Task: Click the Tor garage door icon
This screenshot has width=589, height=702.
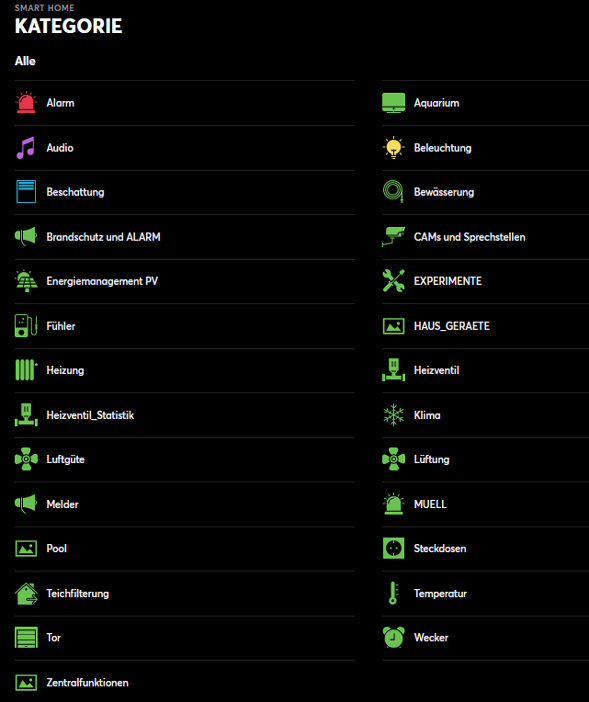Action: (26, 637)
